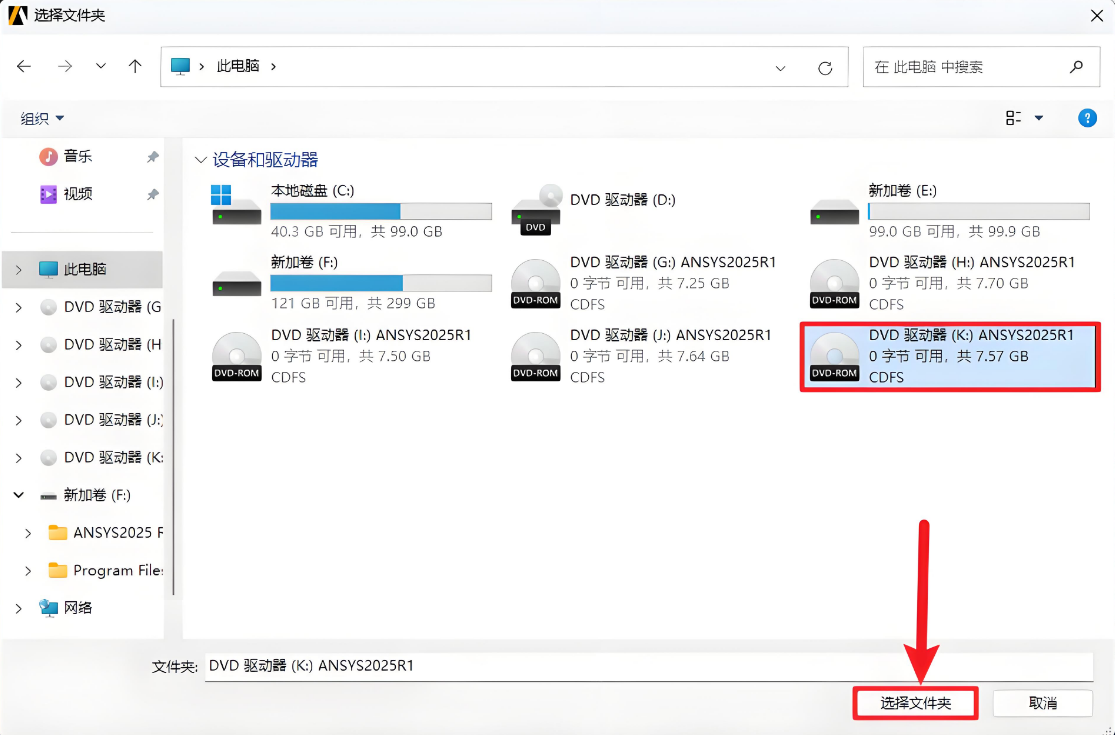Expand DVD 驱动器 (I:) in sidebar
Image resolution: width=1115 pixels, height=735 pixels.
19,382
